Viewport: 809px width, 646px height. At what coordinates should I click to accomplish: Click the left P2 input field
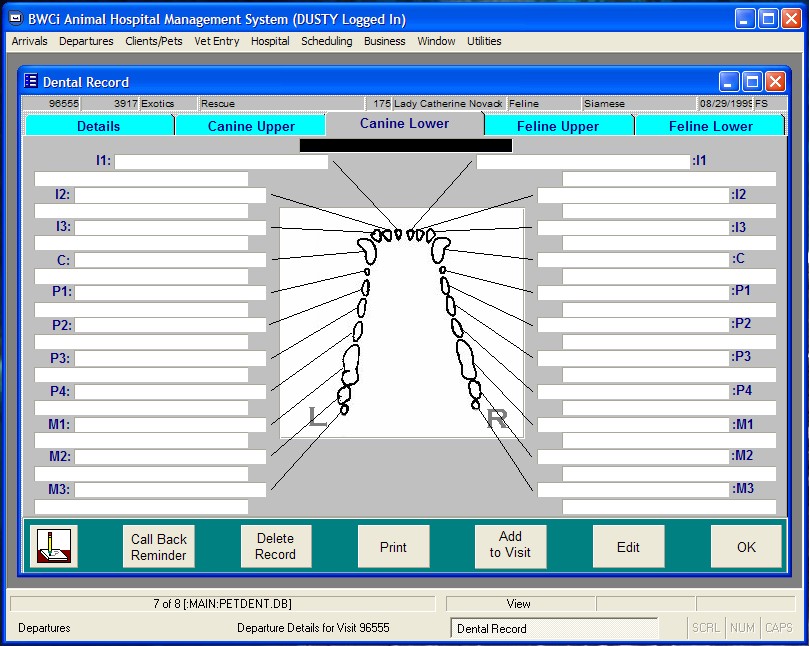click(x=170, y=325)
